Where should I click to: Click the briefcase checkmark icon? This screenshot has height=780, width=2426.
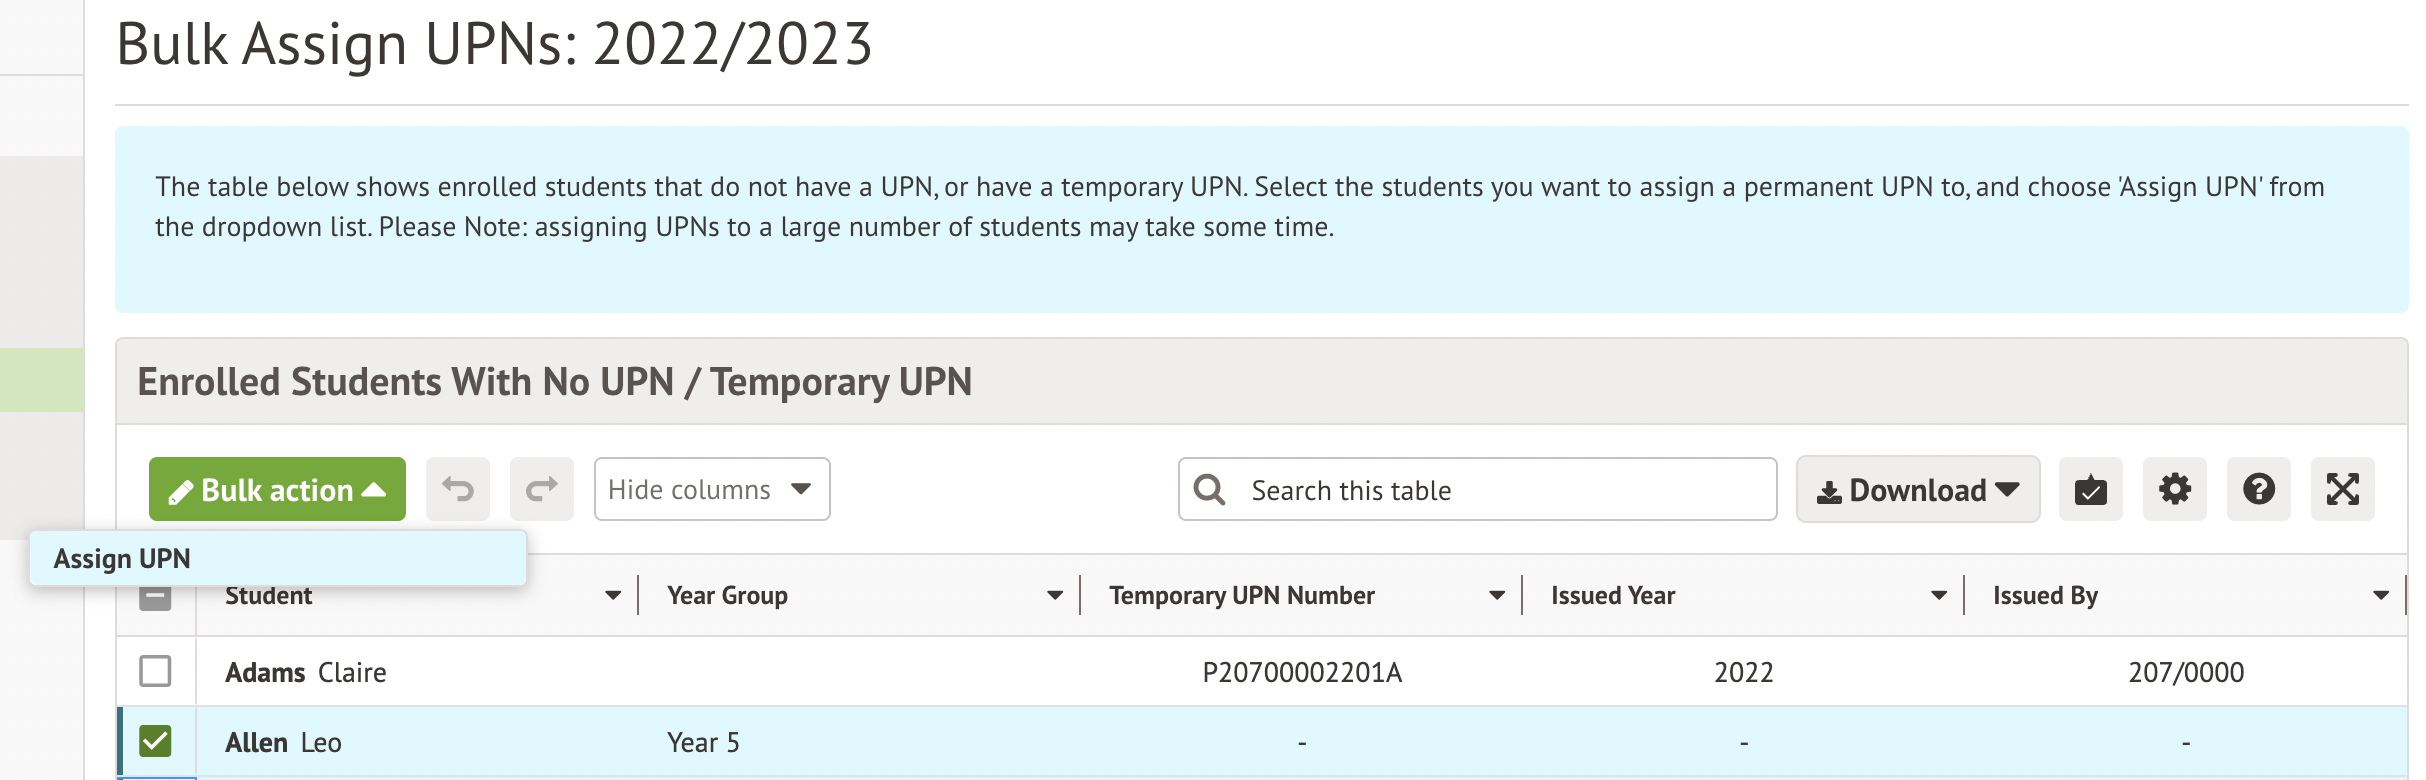tap(2090, 489)
